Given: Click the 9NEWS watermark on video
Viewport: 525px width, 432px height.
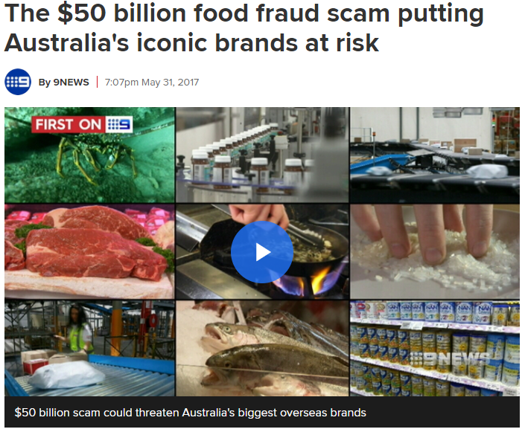Looking at the screenshot, I should (450, 358).
